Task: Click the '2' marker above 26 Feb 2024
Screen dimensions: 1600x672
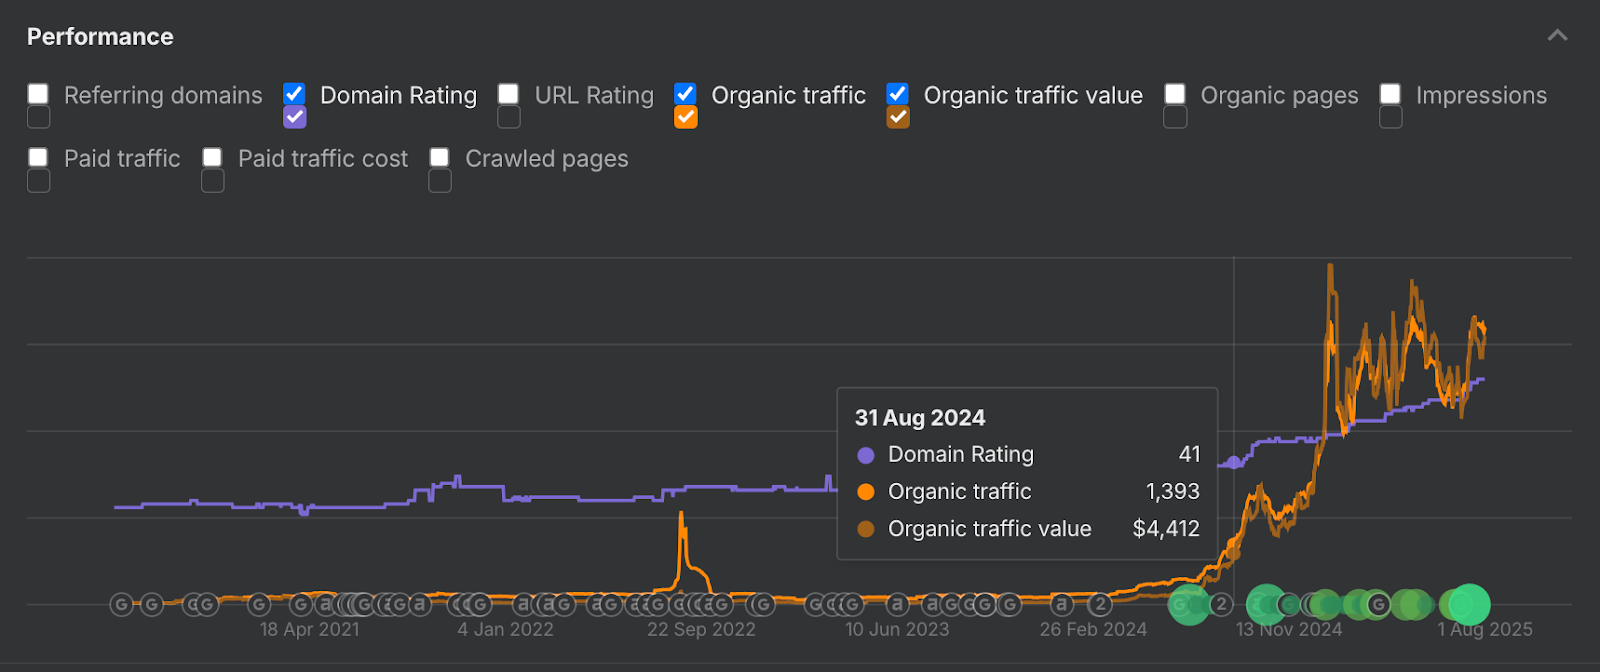Action: pos(1100,604)
